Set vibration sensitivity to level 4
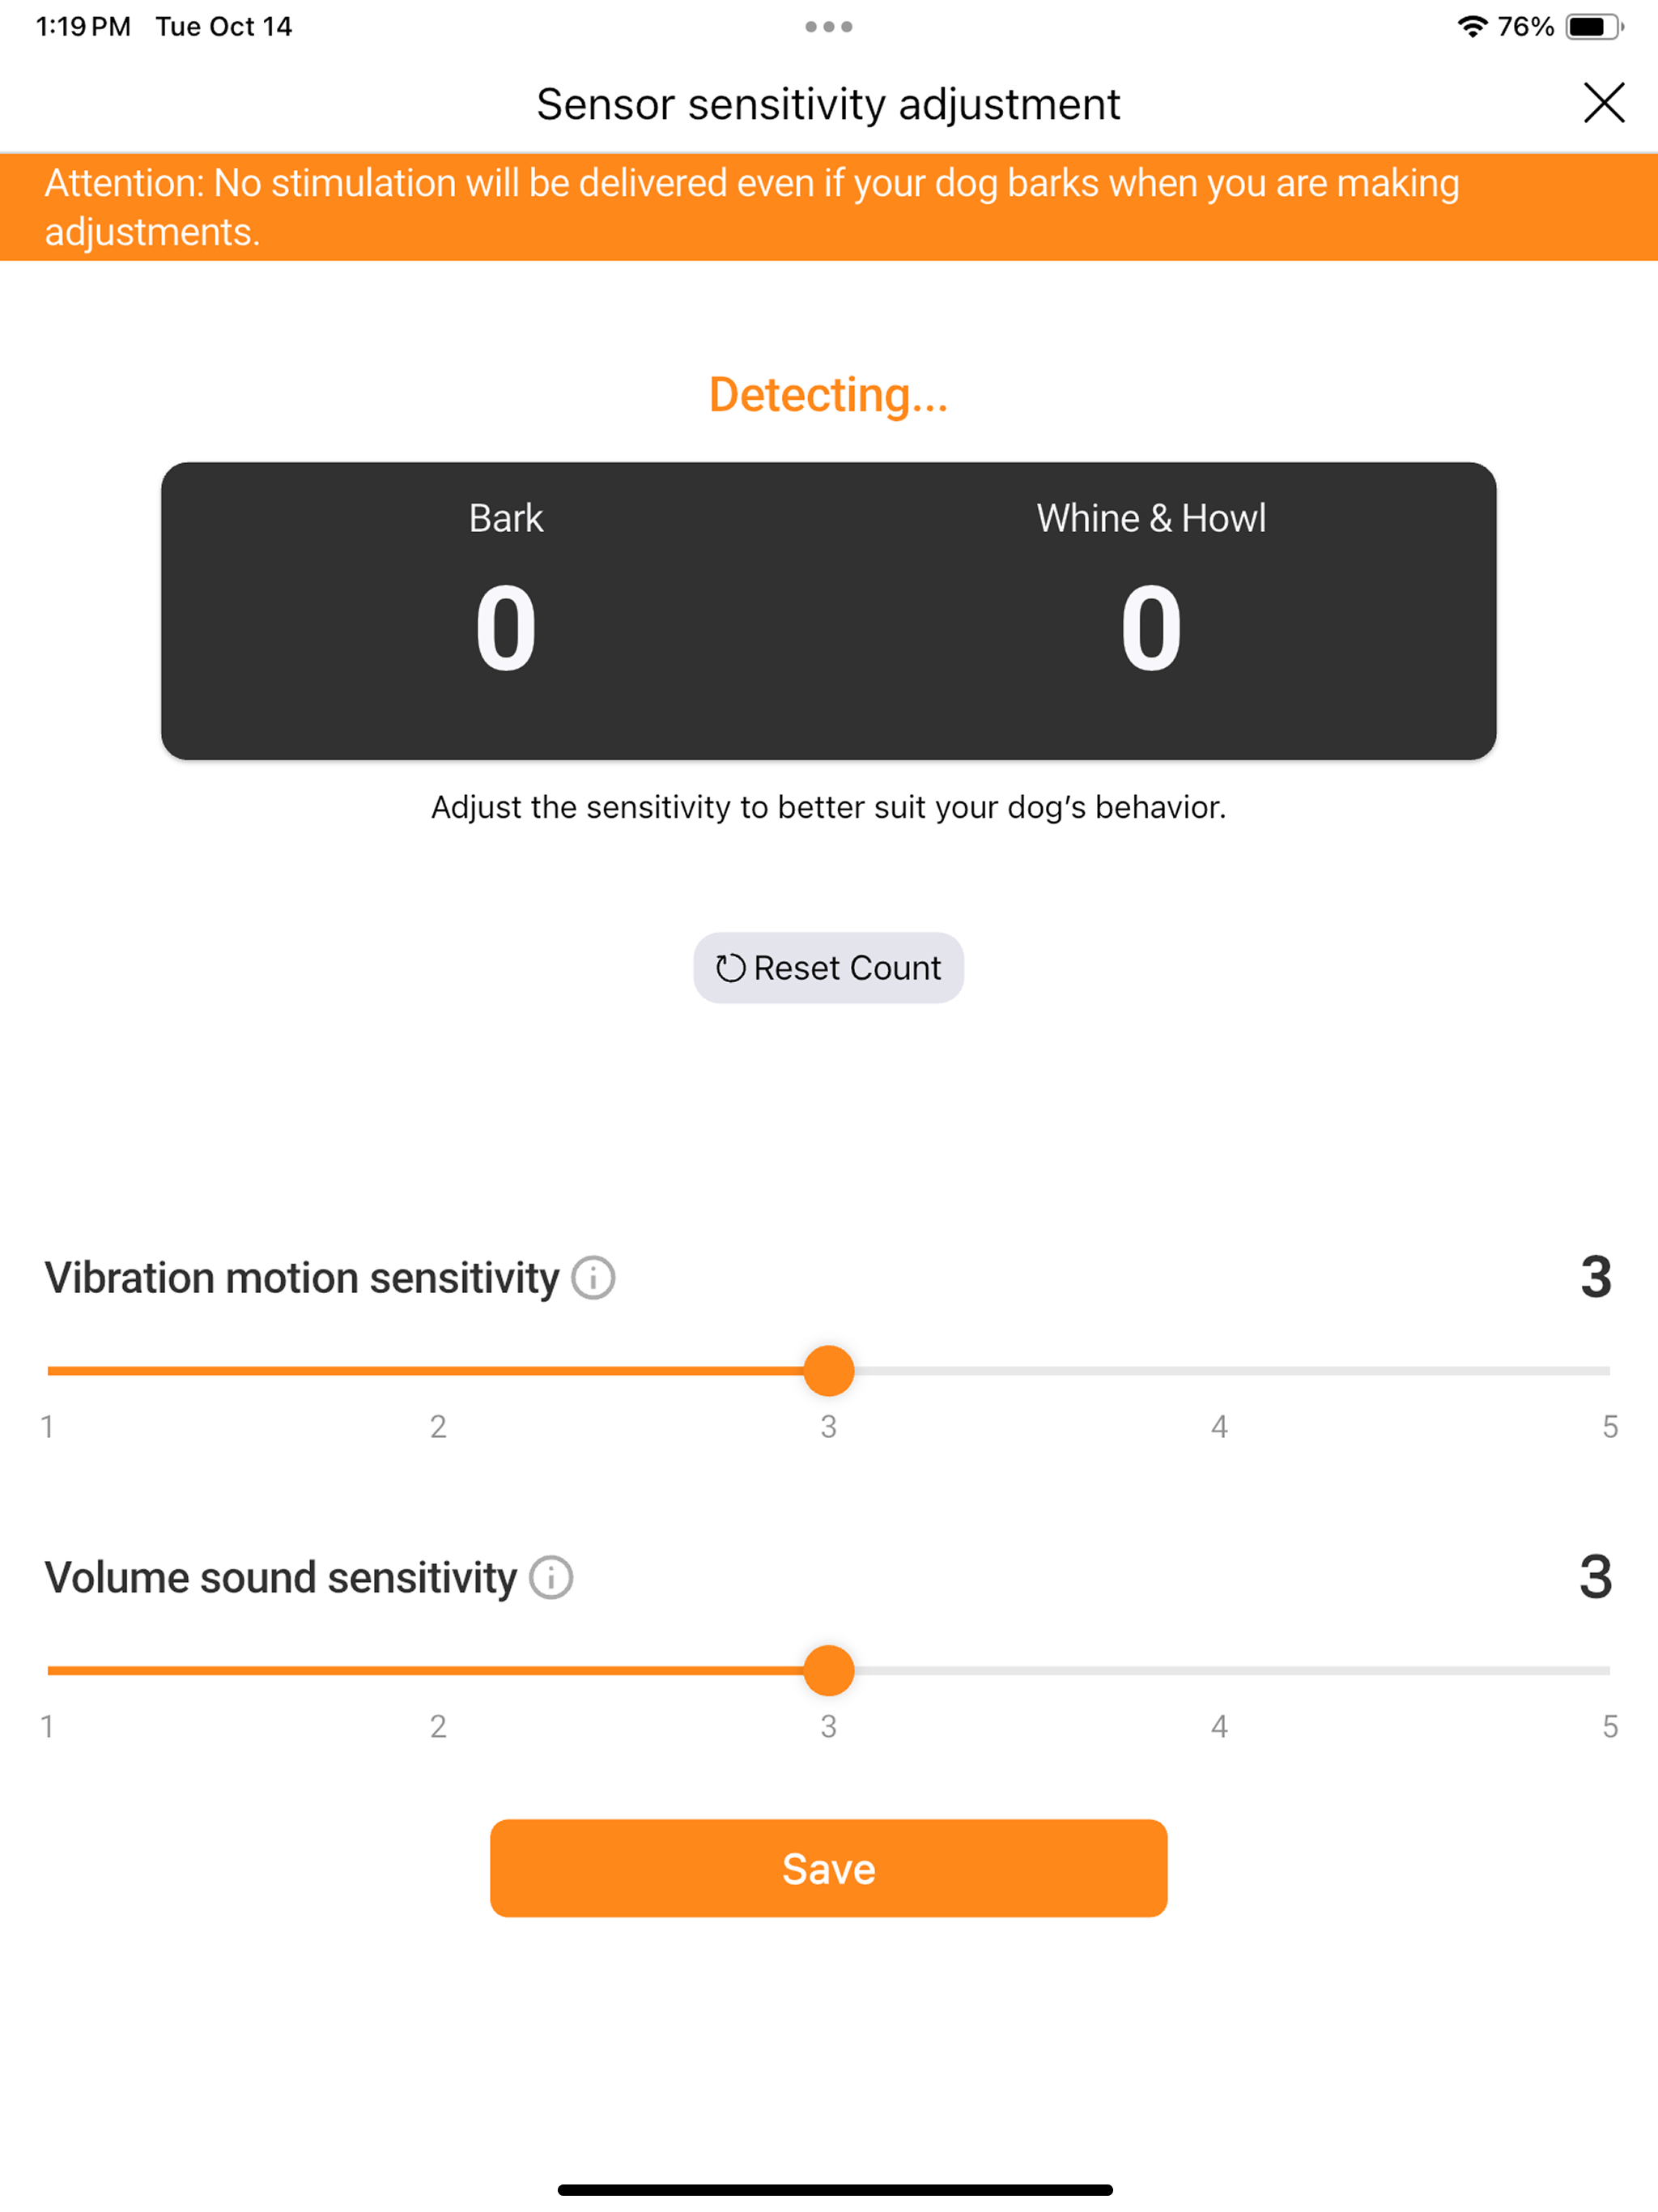The height and width of the screenshot is (2212, 1658). [x=1219, y=1371]
